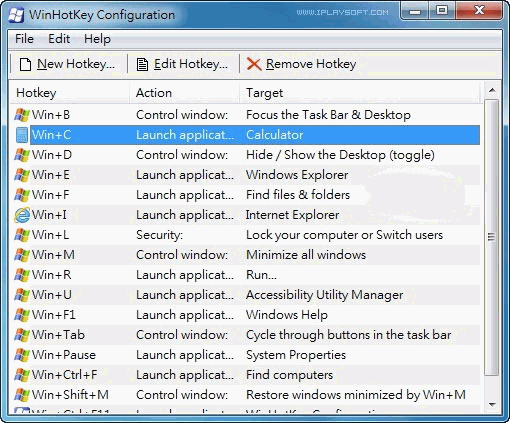Click the Edit Hotkey... button label
The height and width of the screenshot is (423, 510).
pos(191,64)
